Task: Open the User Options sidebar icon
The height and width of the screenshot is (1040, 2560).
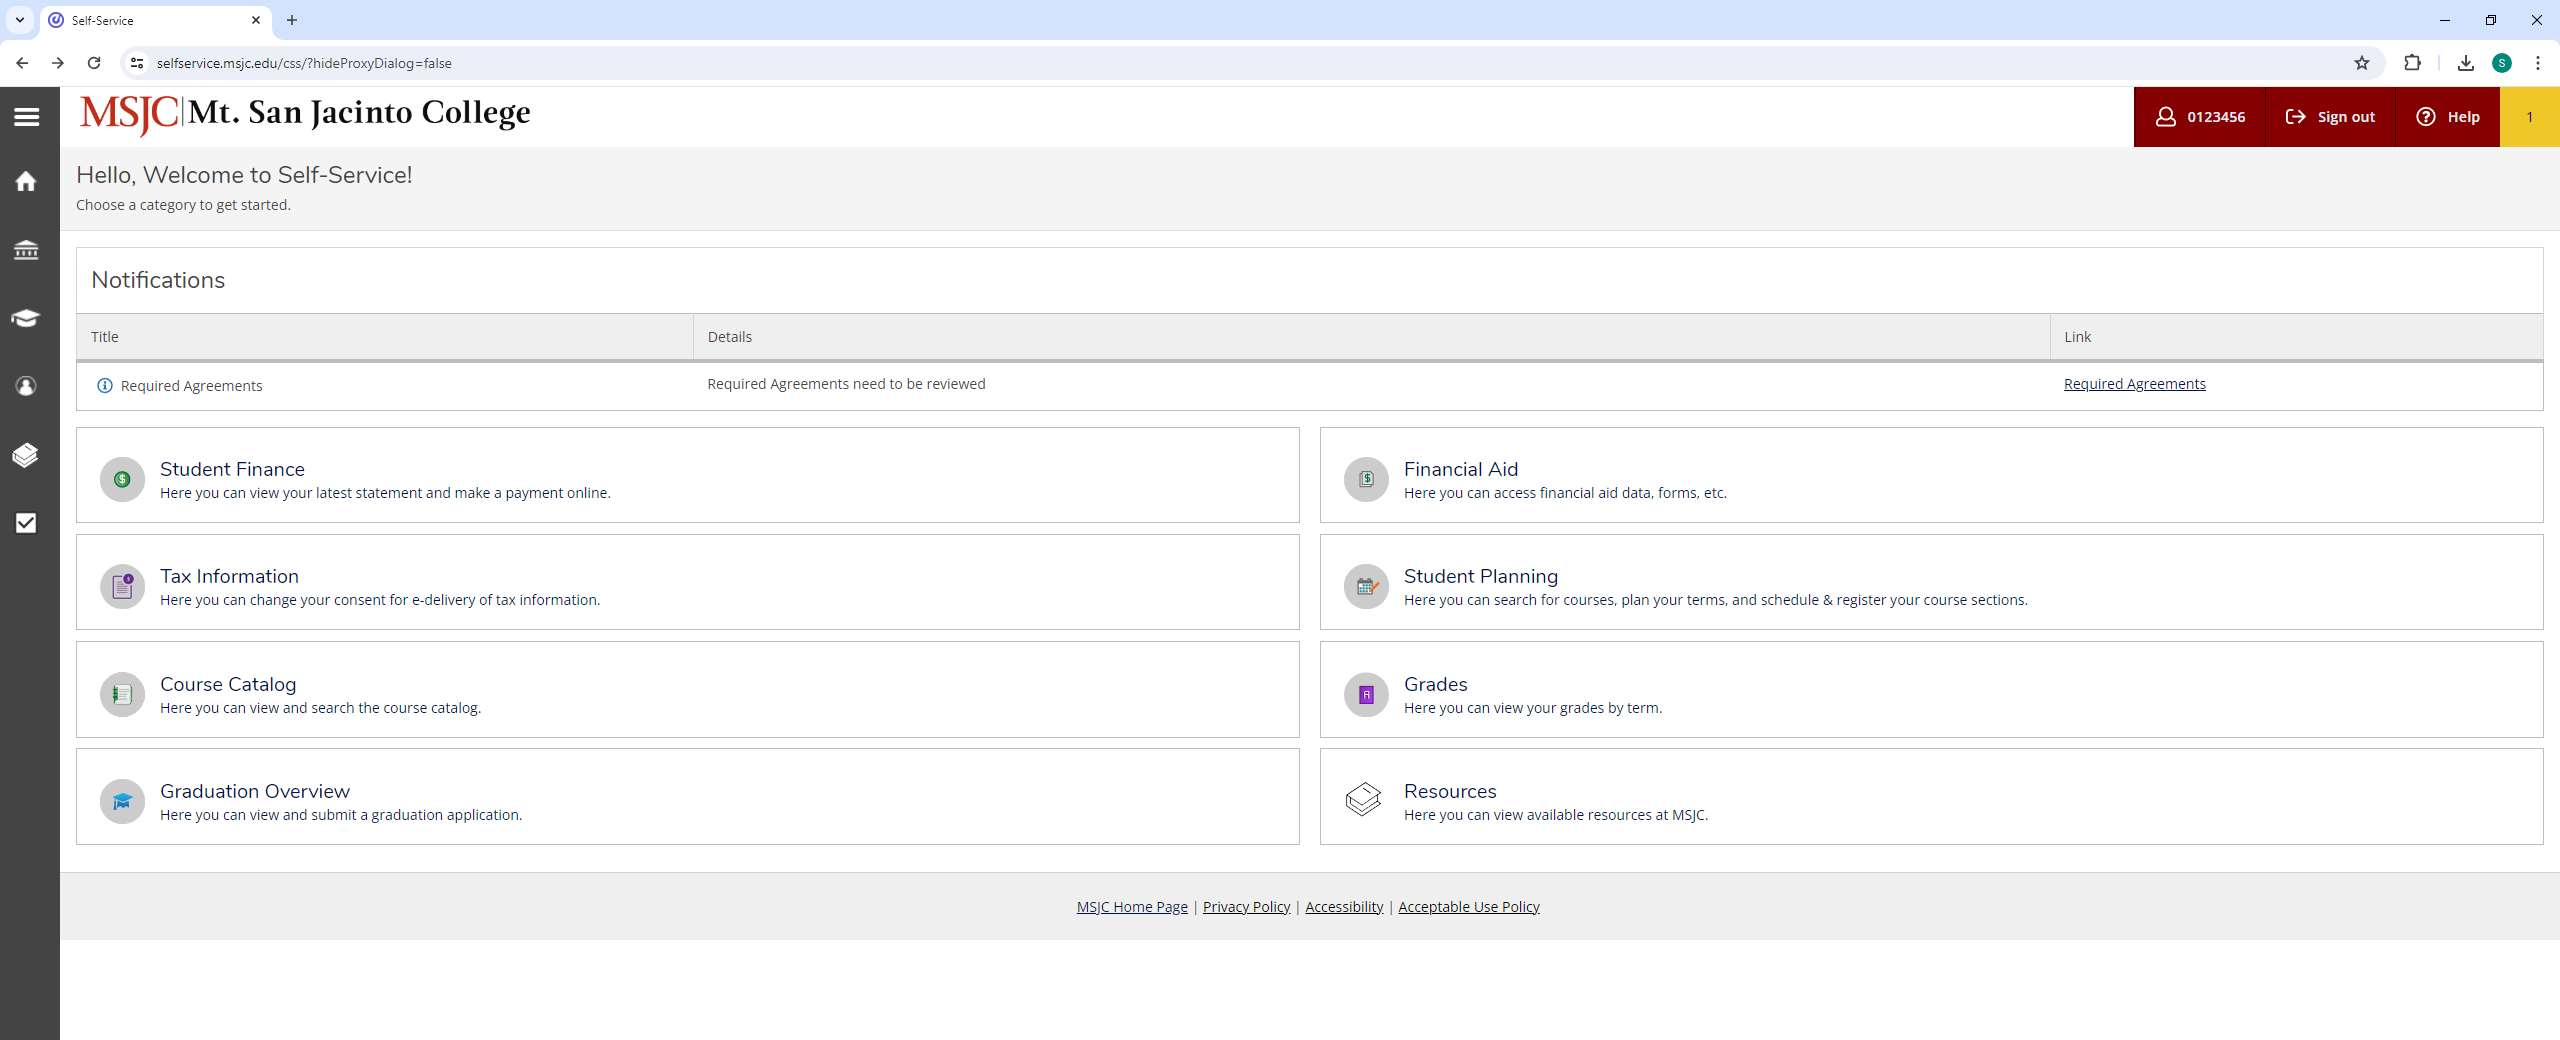Action: 27,386
